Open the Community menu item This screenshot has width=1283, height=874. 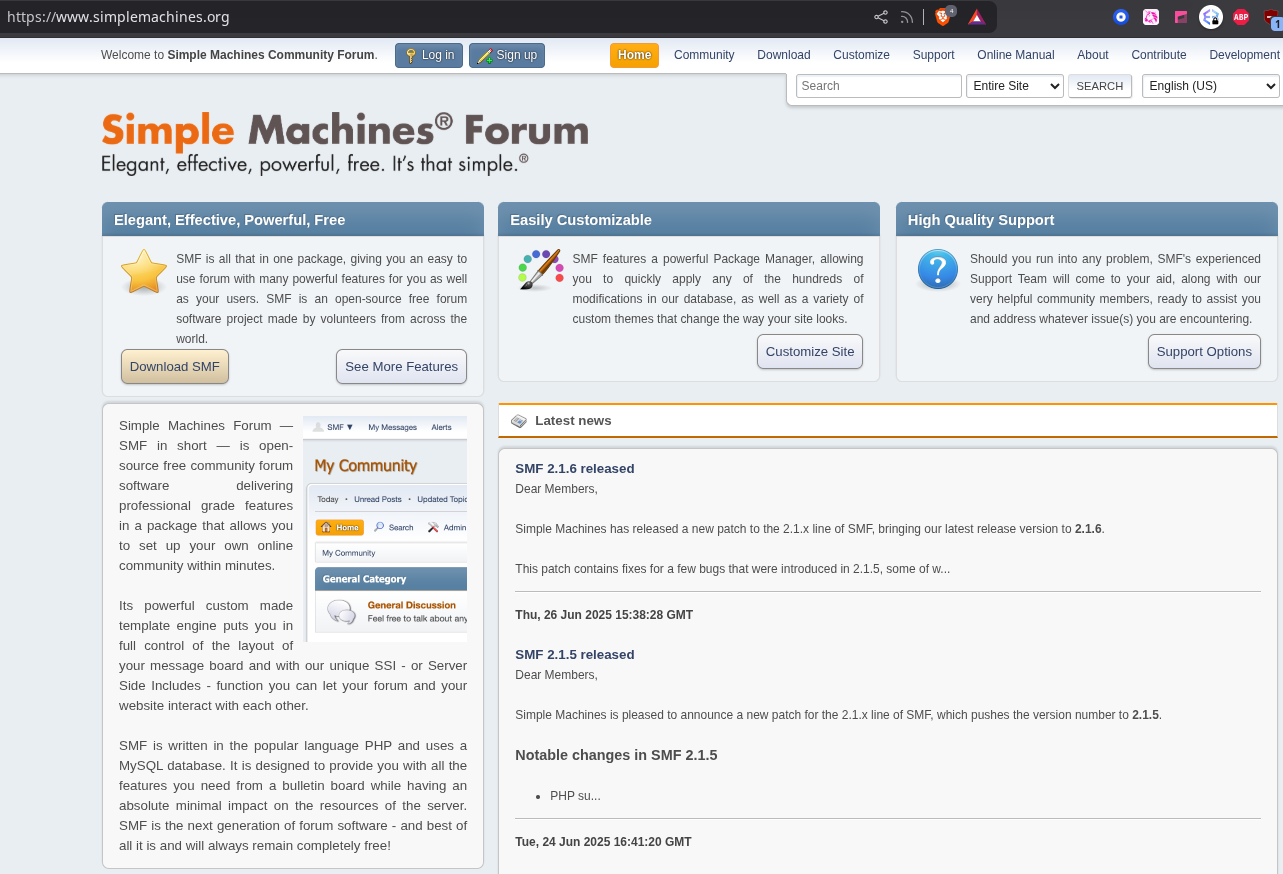[704, 55]
